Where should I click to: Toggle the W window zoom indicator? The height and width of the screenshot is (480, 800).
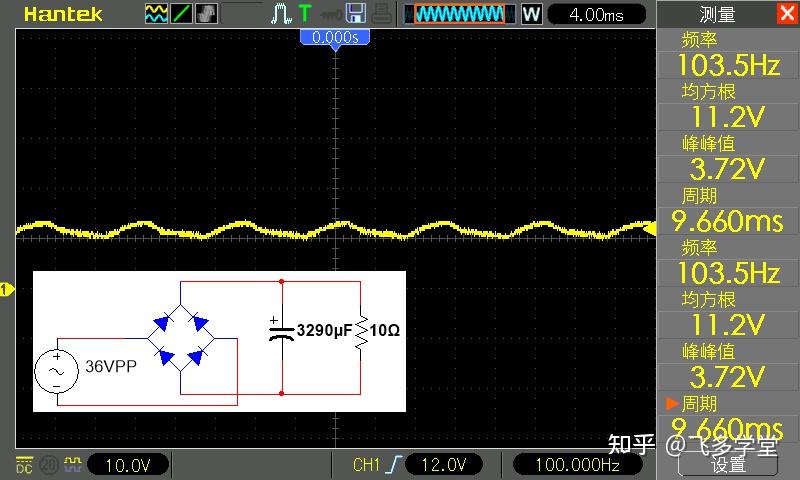pyautogui.click(x=531, y=14)
